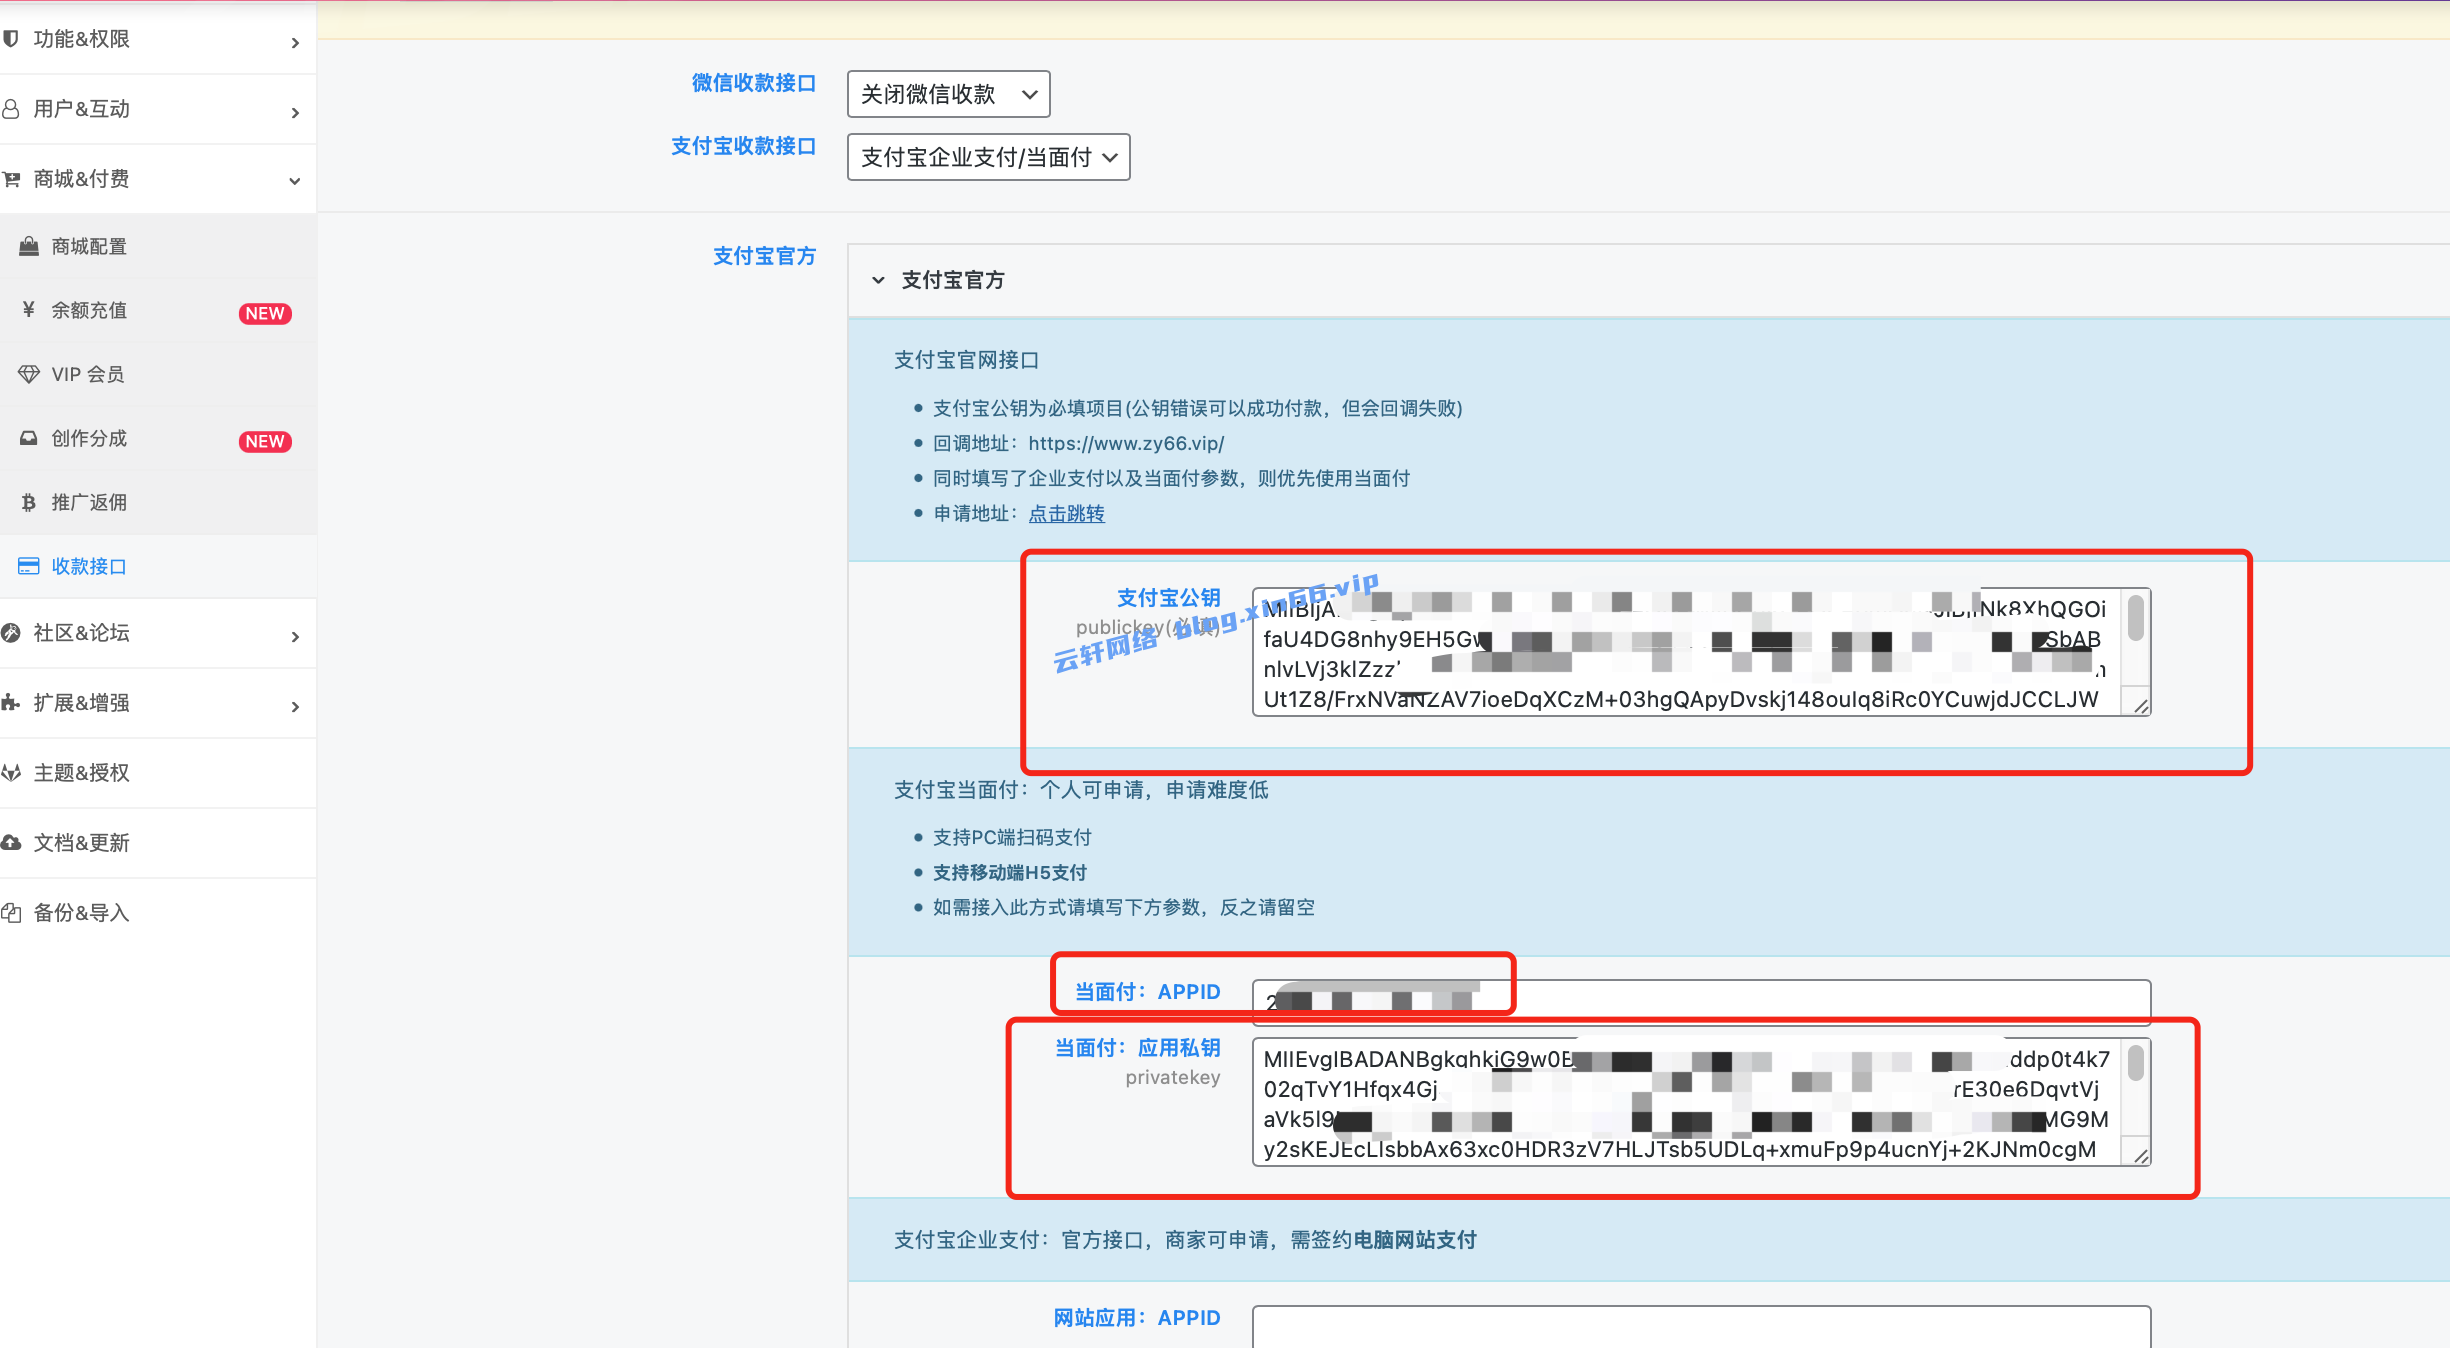Screen dimensions: 2450x1348
Task: Collapse the 商城&付费 menu arrow
Action: coord(295,181)
